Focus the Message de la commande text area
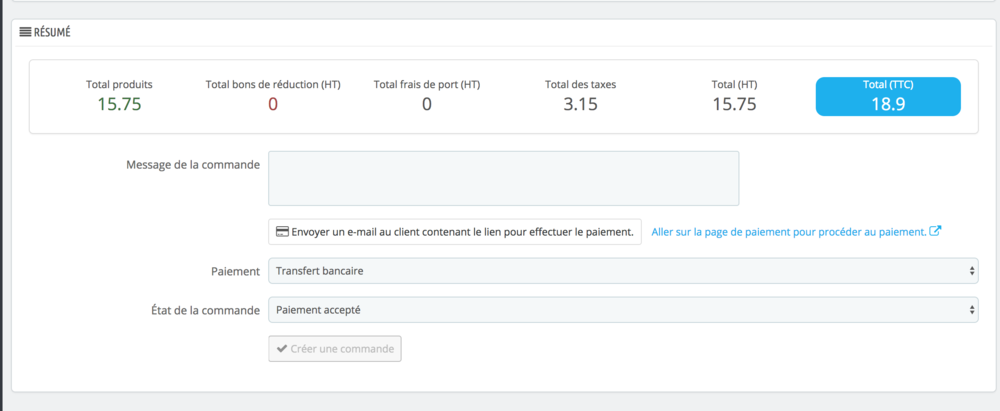The height and width of the screenshot is (411, 1000). coord(504,179)
